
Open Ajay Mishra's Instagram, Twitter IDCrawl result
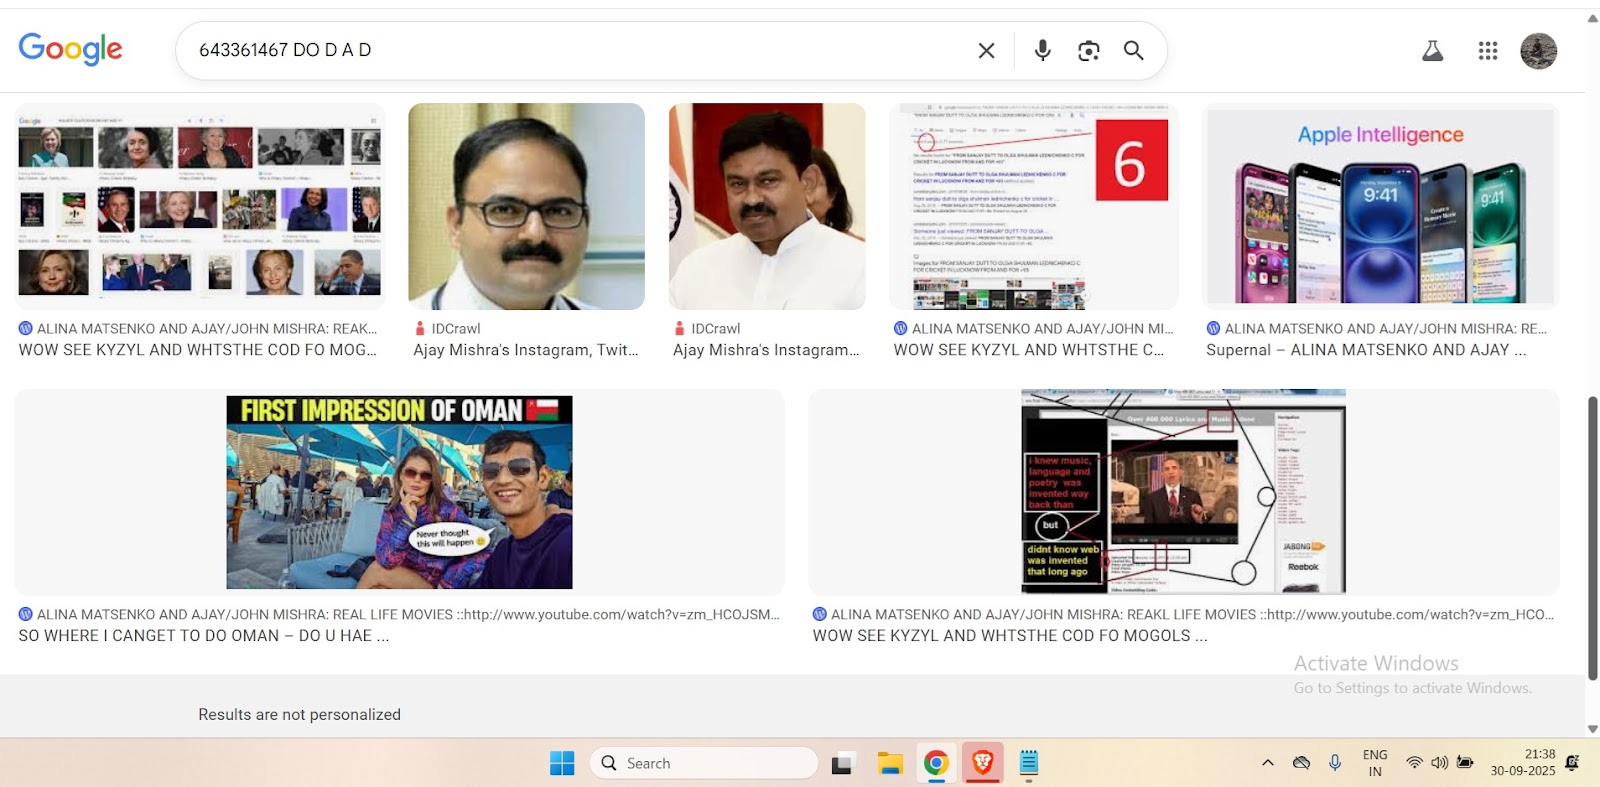[x=525, y=350]
